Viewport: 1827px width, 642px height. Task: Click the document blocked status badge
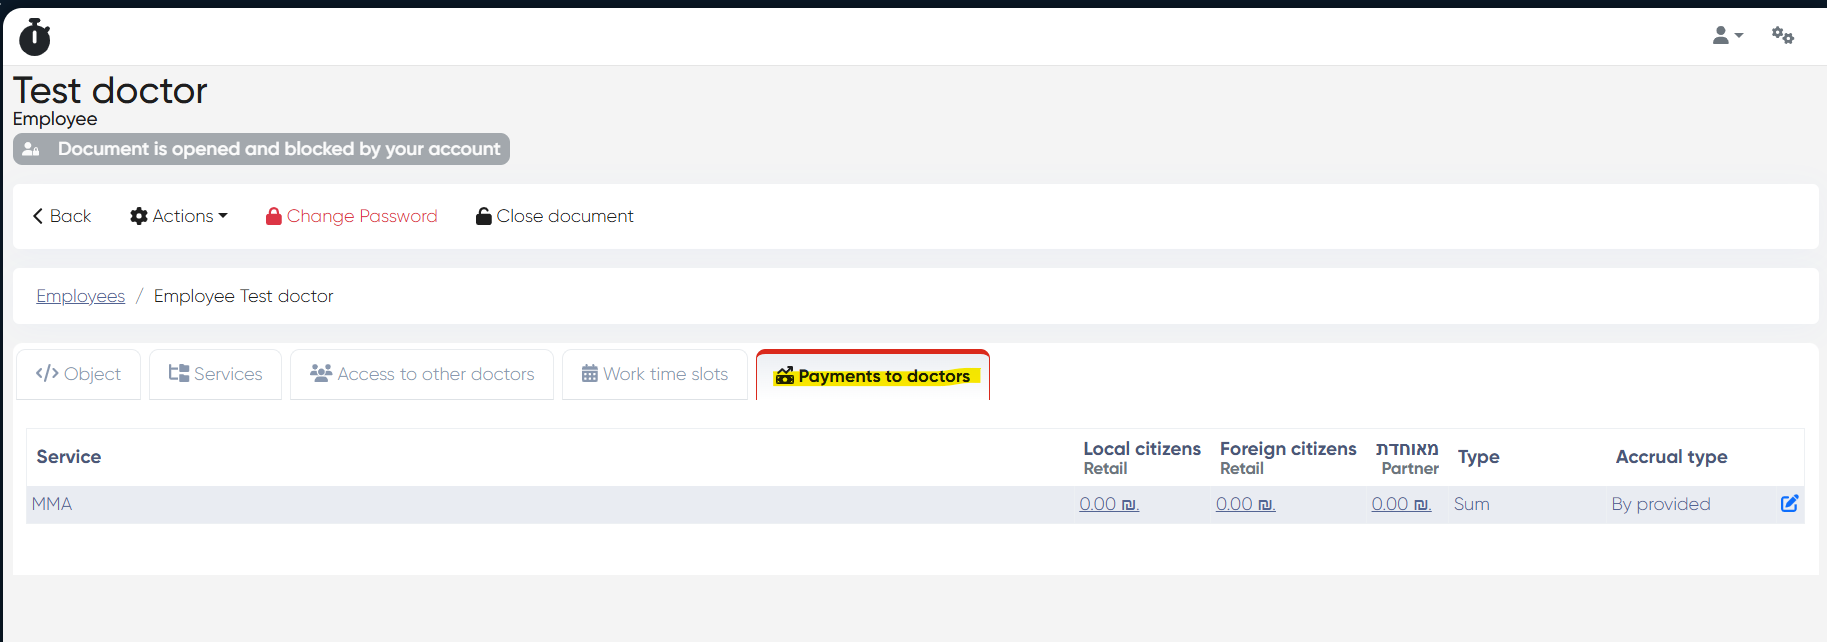point(261,149)
